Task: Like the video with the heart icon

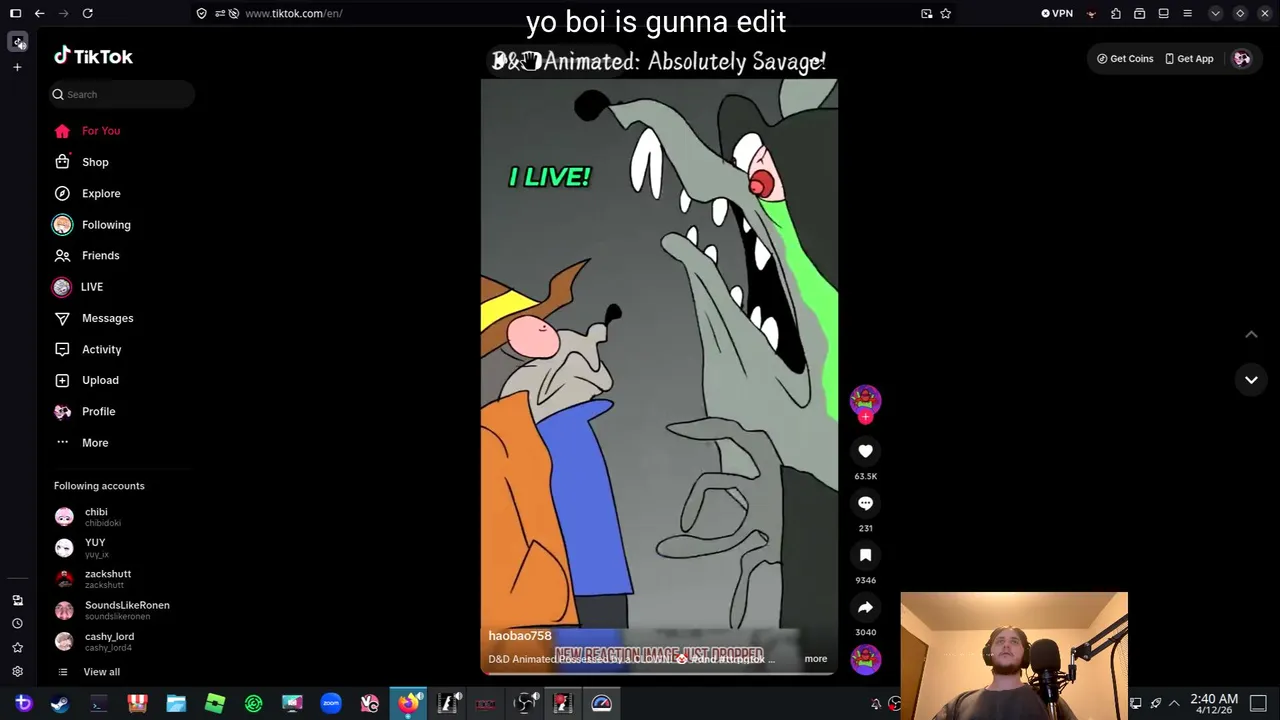Action: 865,451
